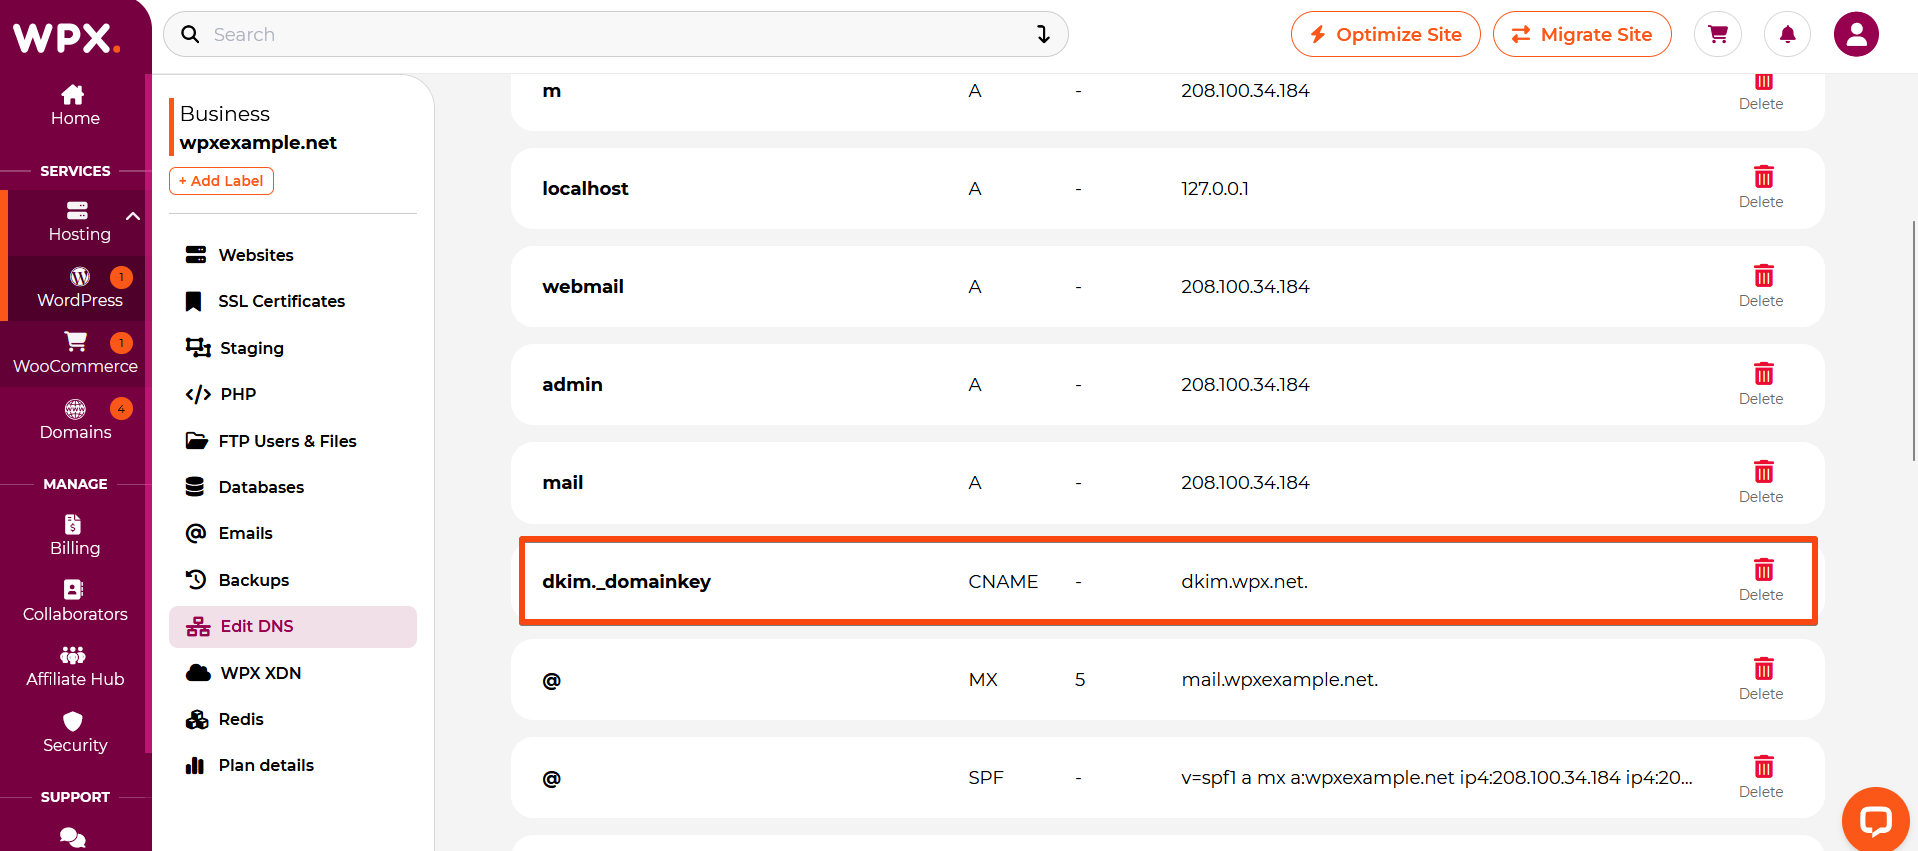Click wpxexample.net domain title
This screenshot has width=1918, height=851.
(x=258, y=142)
